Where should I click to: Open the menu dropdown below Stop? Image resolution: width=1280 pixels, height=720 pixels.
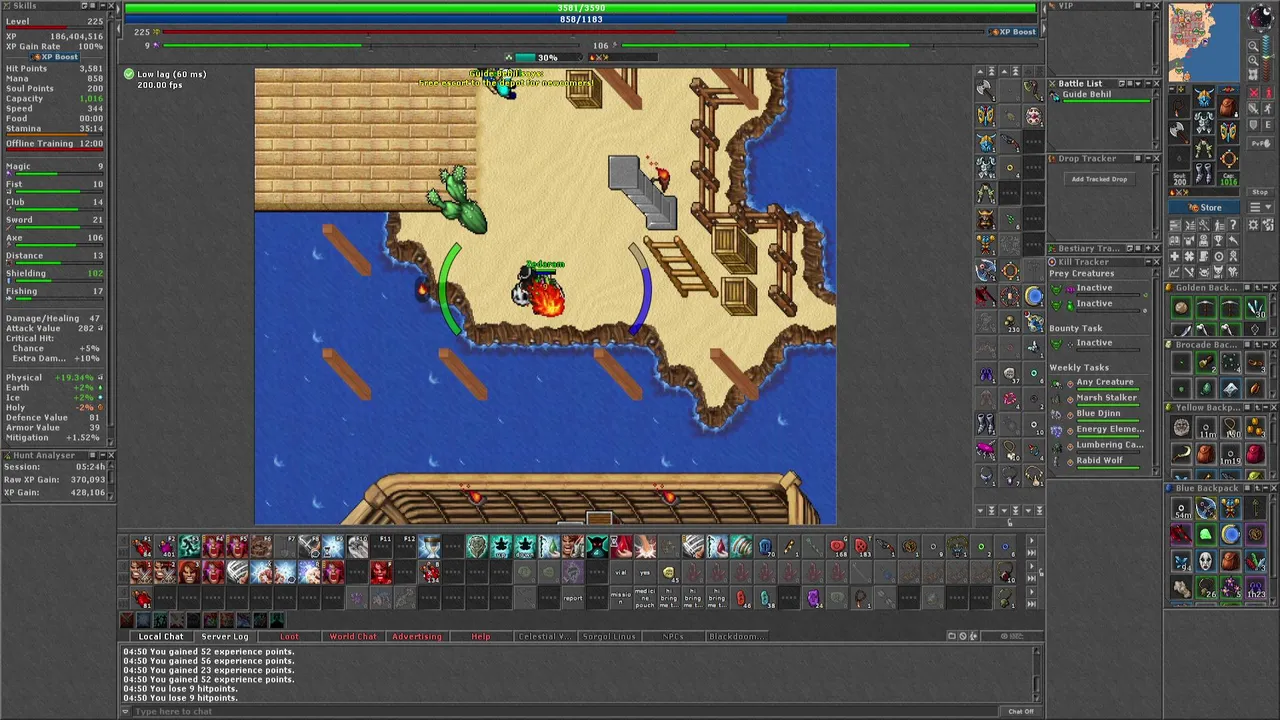1260,207
